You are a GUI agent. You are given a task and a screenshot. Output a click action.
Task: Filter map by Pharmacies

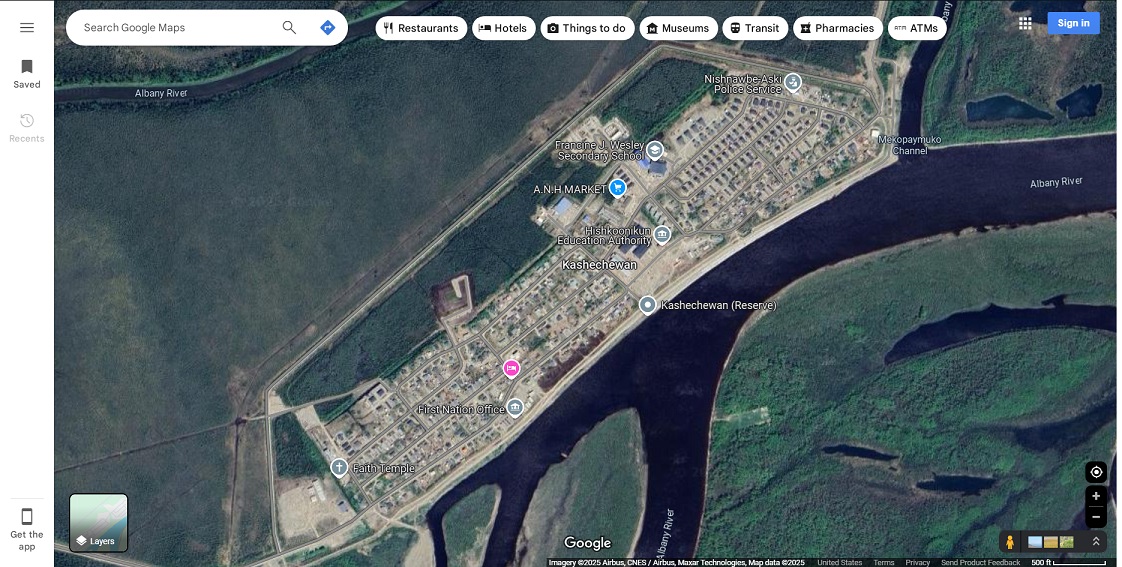pos(837,28)
